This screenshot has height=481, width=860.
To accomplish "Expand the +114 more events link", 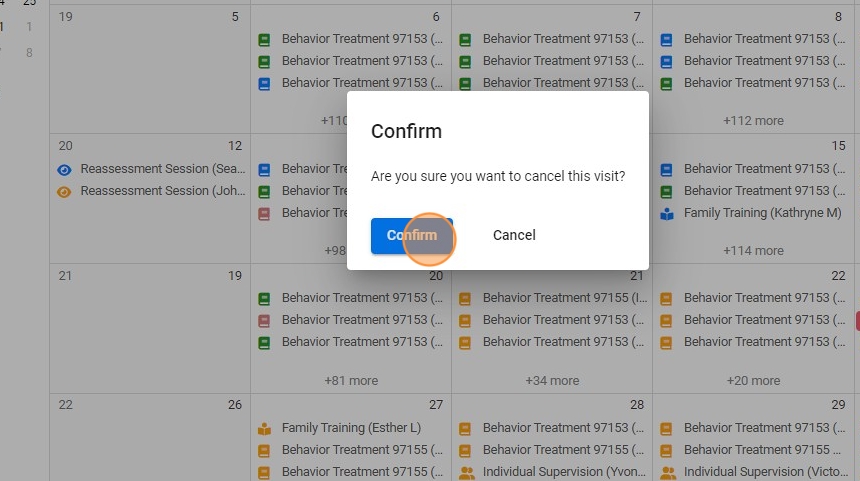I will click(753, 251).
